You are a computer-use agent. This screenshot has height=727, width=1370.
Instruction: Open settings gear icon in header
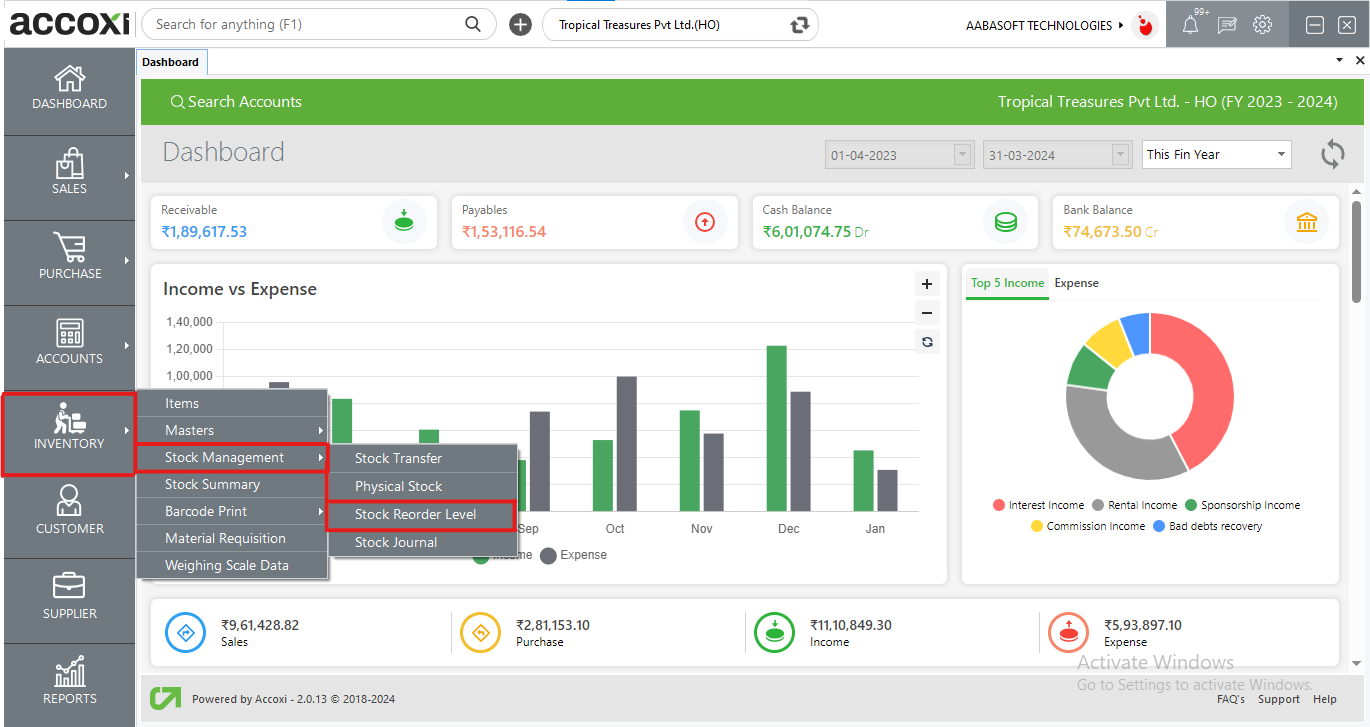point(1263,25)
